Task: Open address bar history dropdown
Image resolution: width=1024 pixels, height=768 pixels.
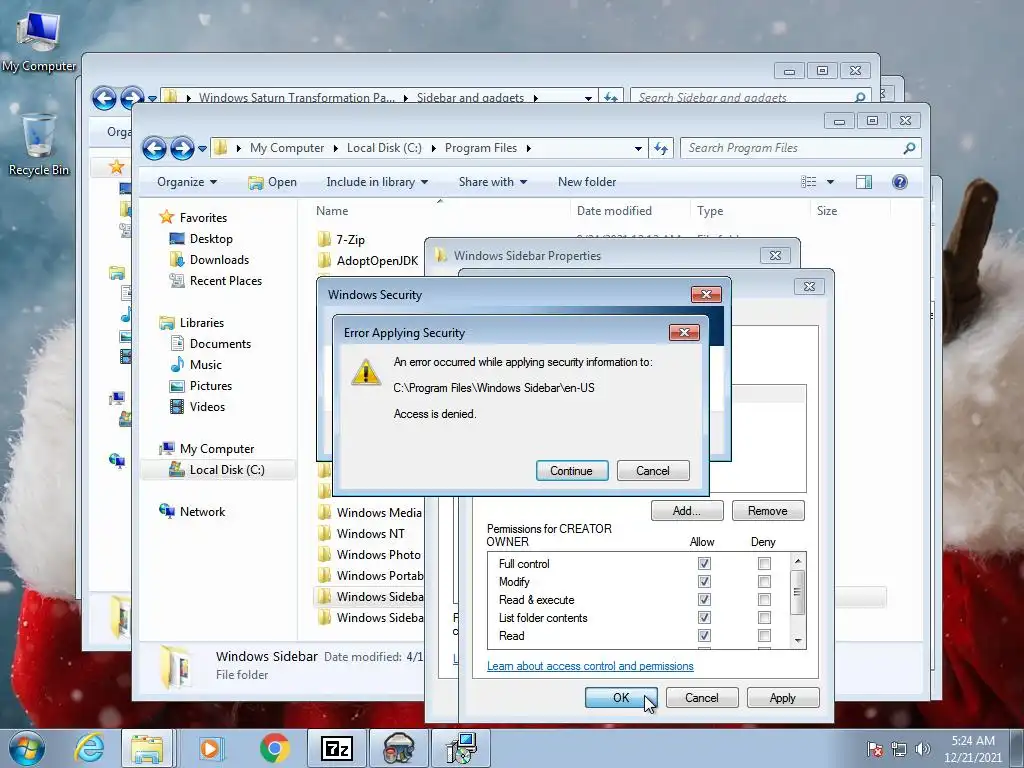Action: pos(638,149)
